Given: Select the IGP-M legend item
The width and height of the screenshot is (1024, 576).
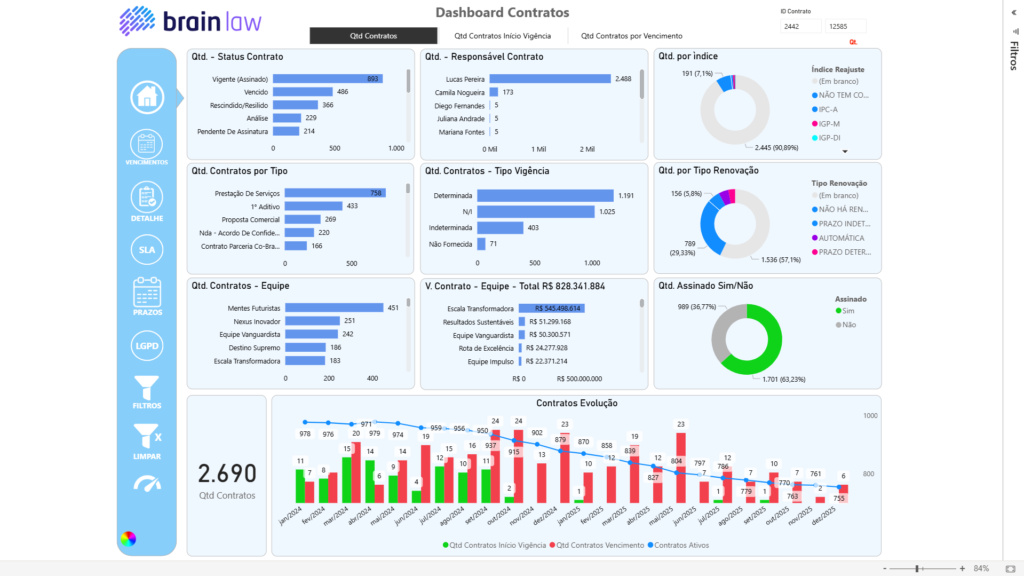Looking at the screenshot, I should click(x=825, y=124).
